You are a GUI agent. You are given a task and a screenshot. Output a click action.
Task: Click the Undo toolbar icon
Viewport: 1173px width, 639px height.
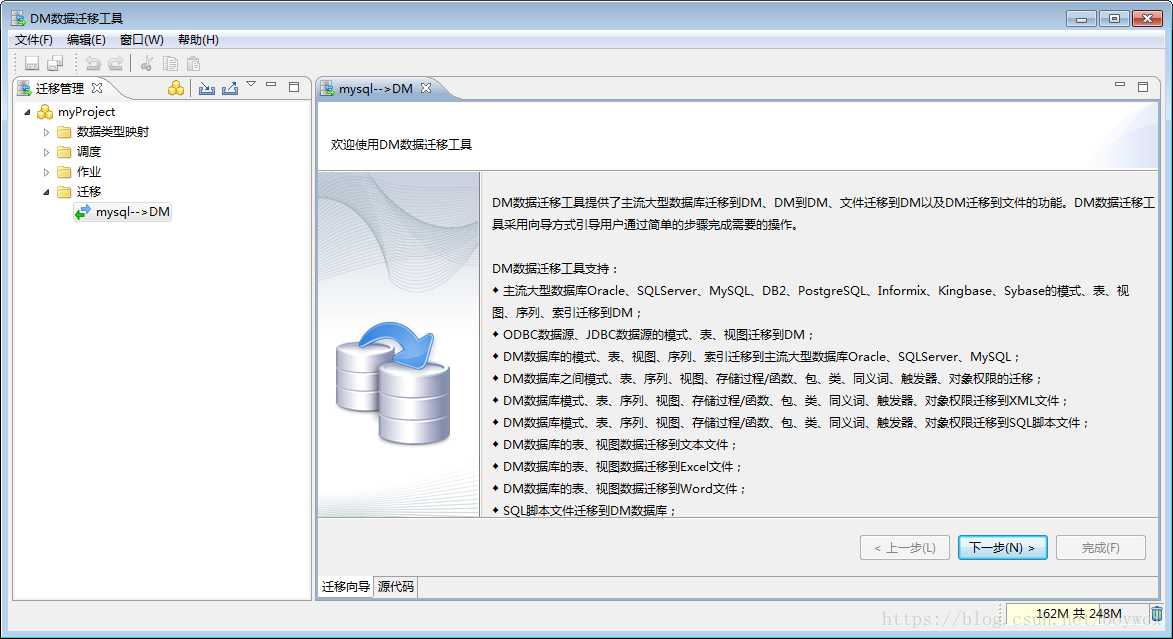point(93,64)
